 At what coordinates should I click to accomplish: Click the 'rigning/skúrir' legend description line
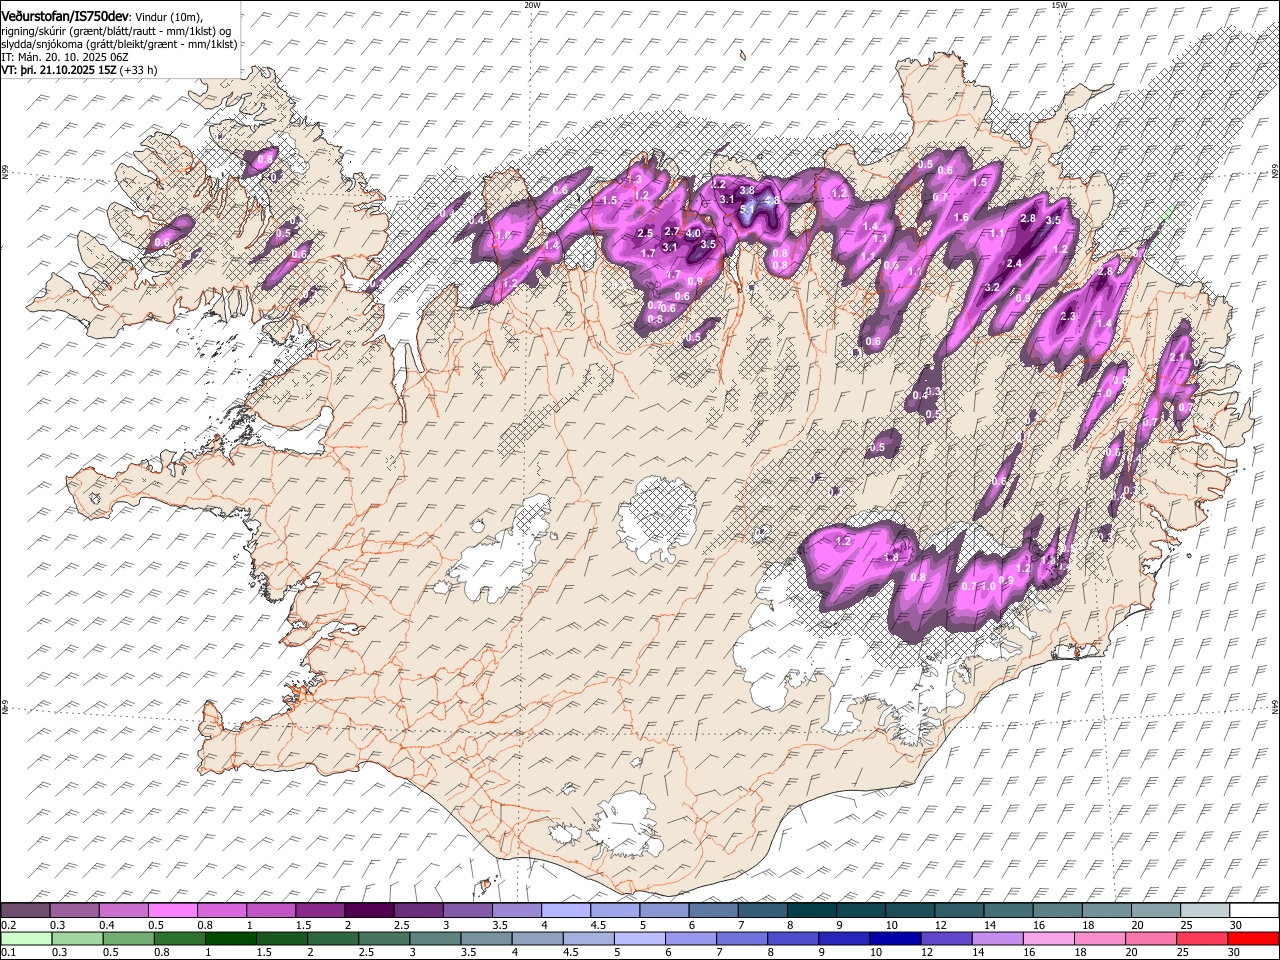click(117, 31)
